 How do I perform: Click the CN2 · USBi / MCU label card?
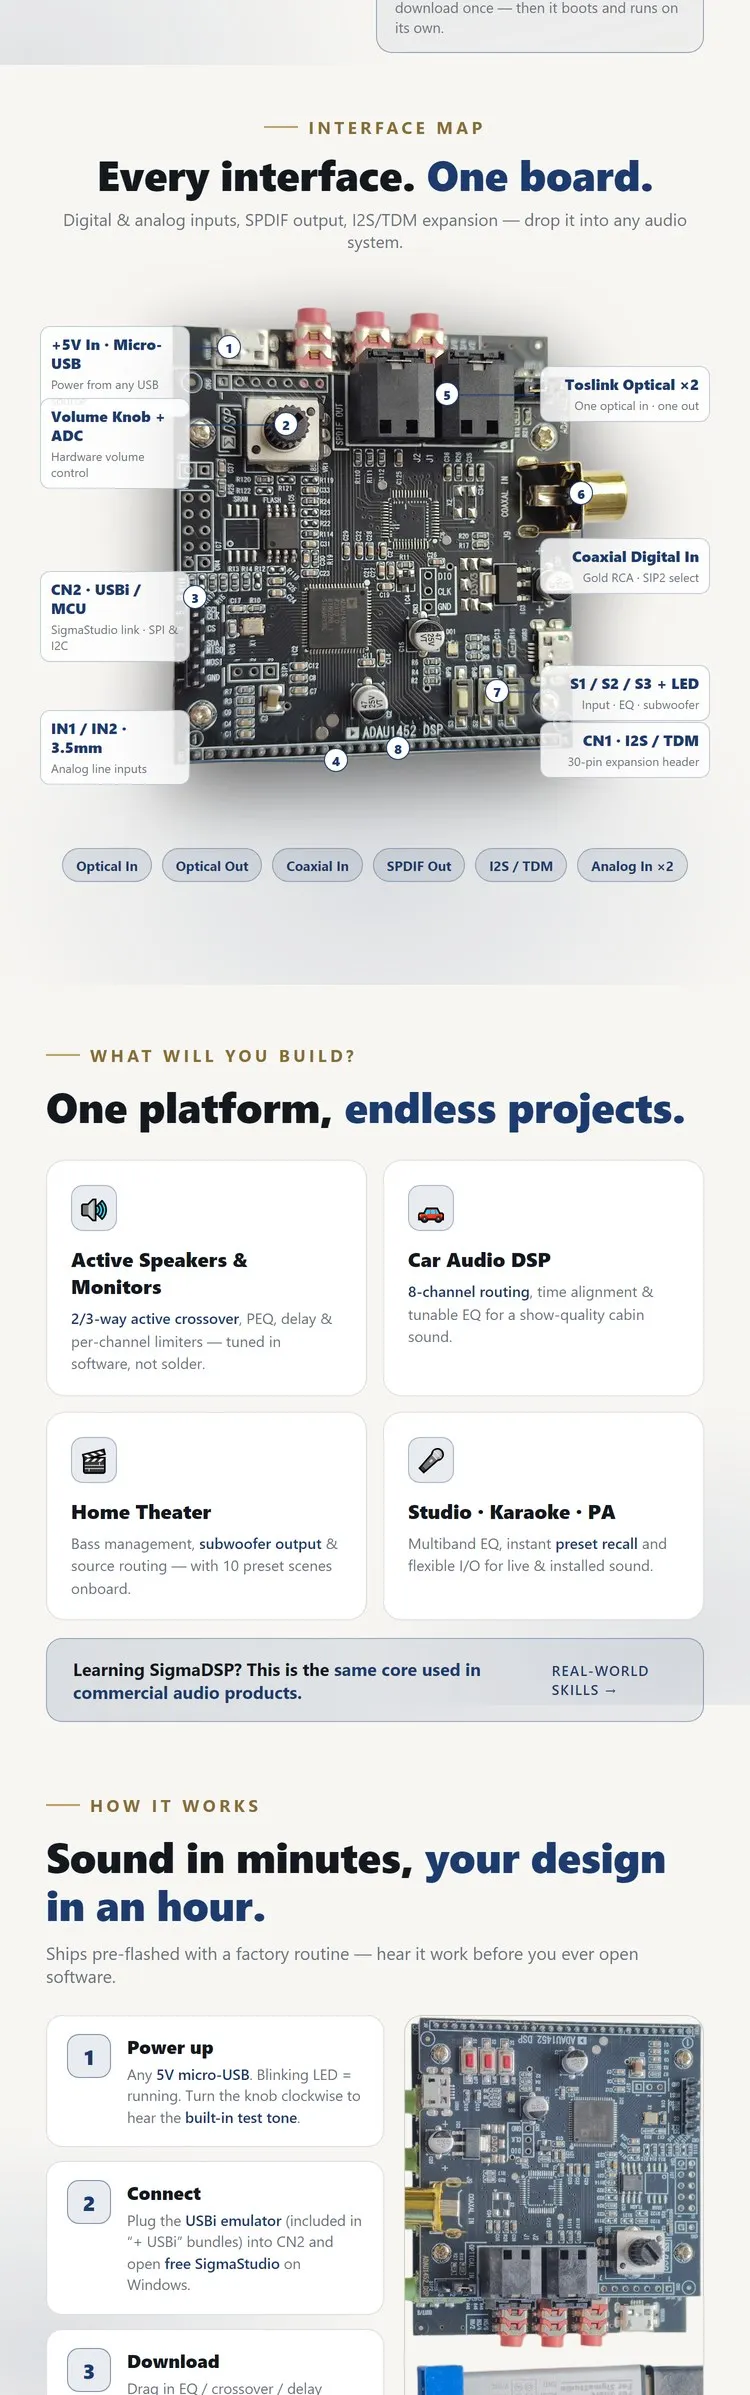click(x=115, y=616)
